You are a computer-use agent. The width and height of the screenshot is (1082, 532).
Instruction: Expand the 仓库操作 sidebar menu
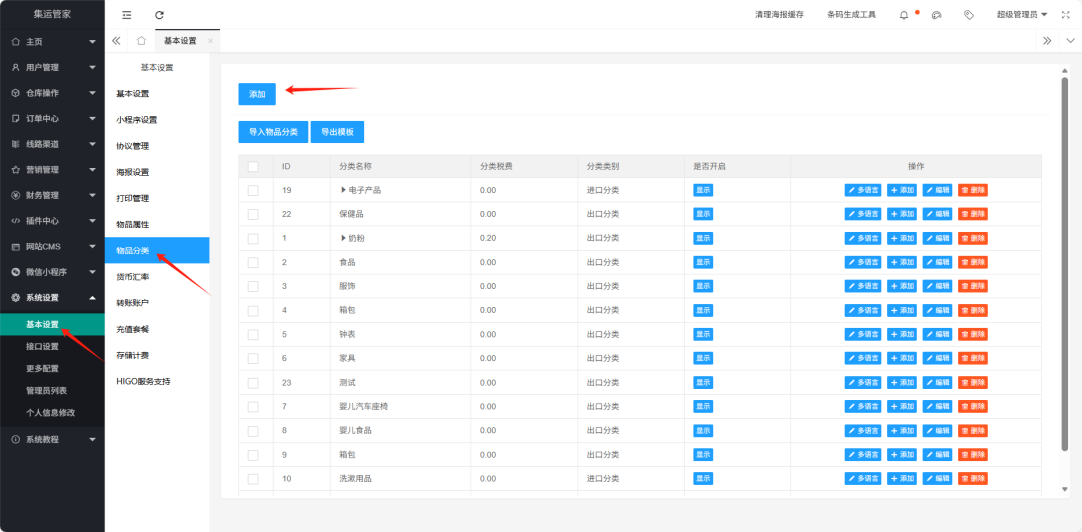pos(52,93)
